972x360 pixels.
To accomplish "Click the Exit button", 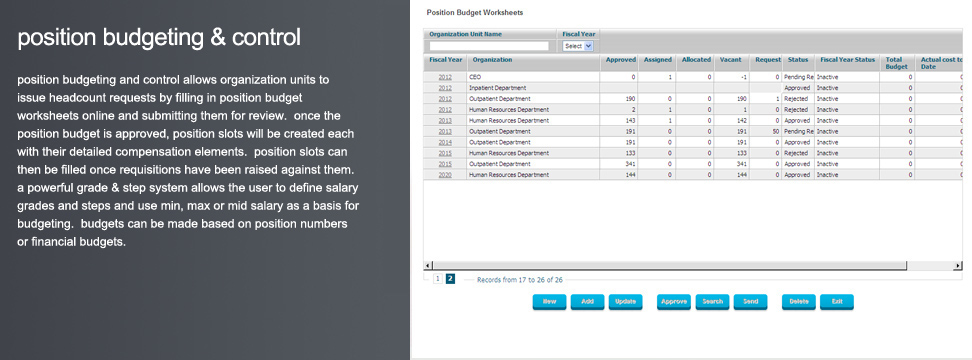I will point(837,302).
